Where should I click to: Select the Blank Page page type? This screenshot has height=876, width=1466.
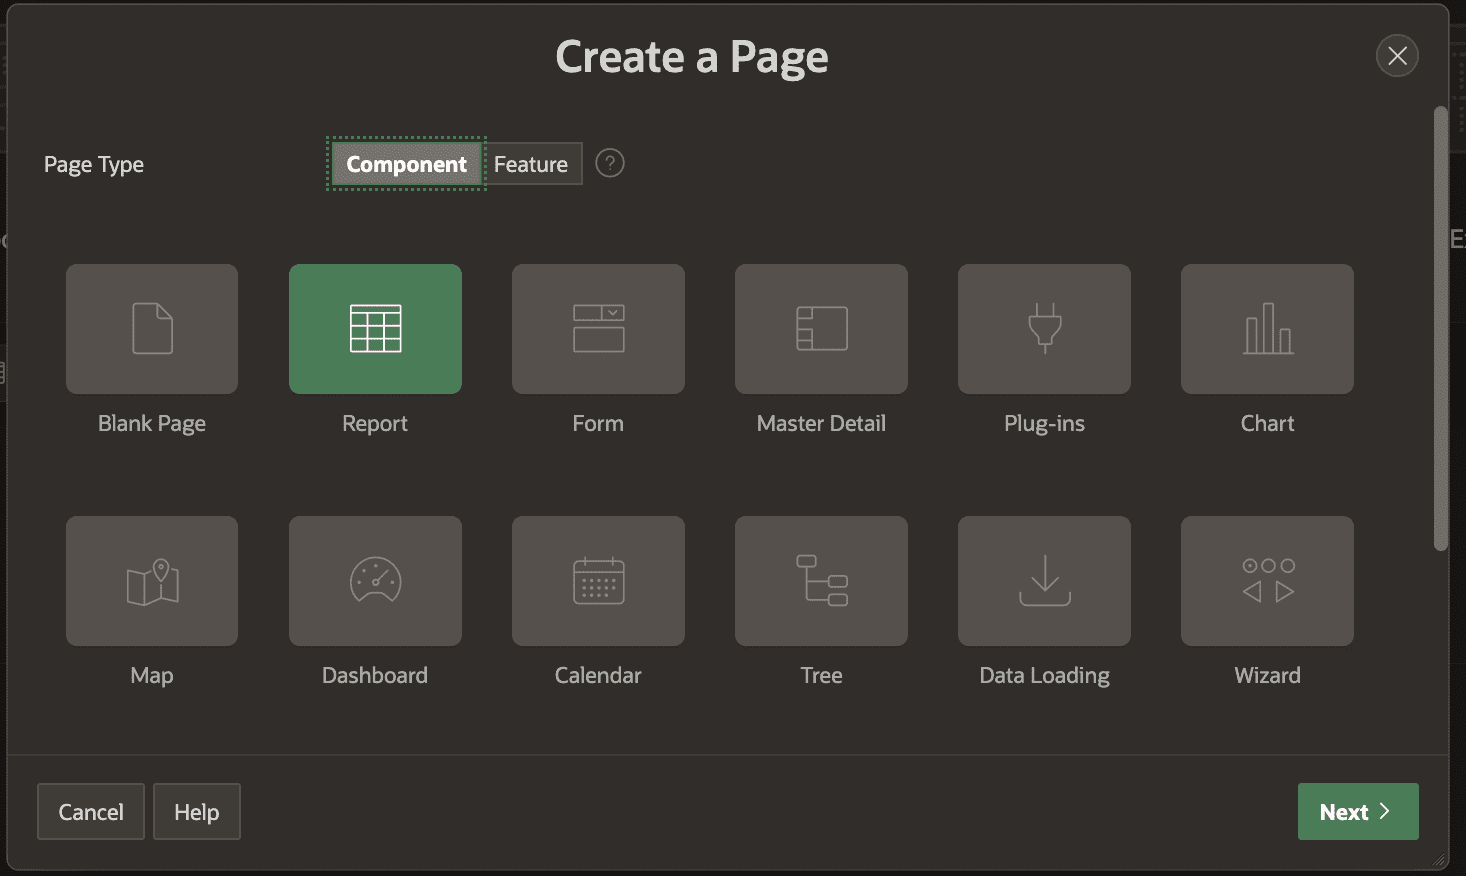(151, 329)
